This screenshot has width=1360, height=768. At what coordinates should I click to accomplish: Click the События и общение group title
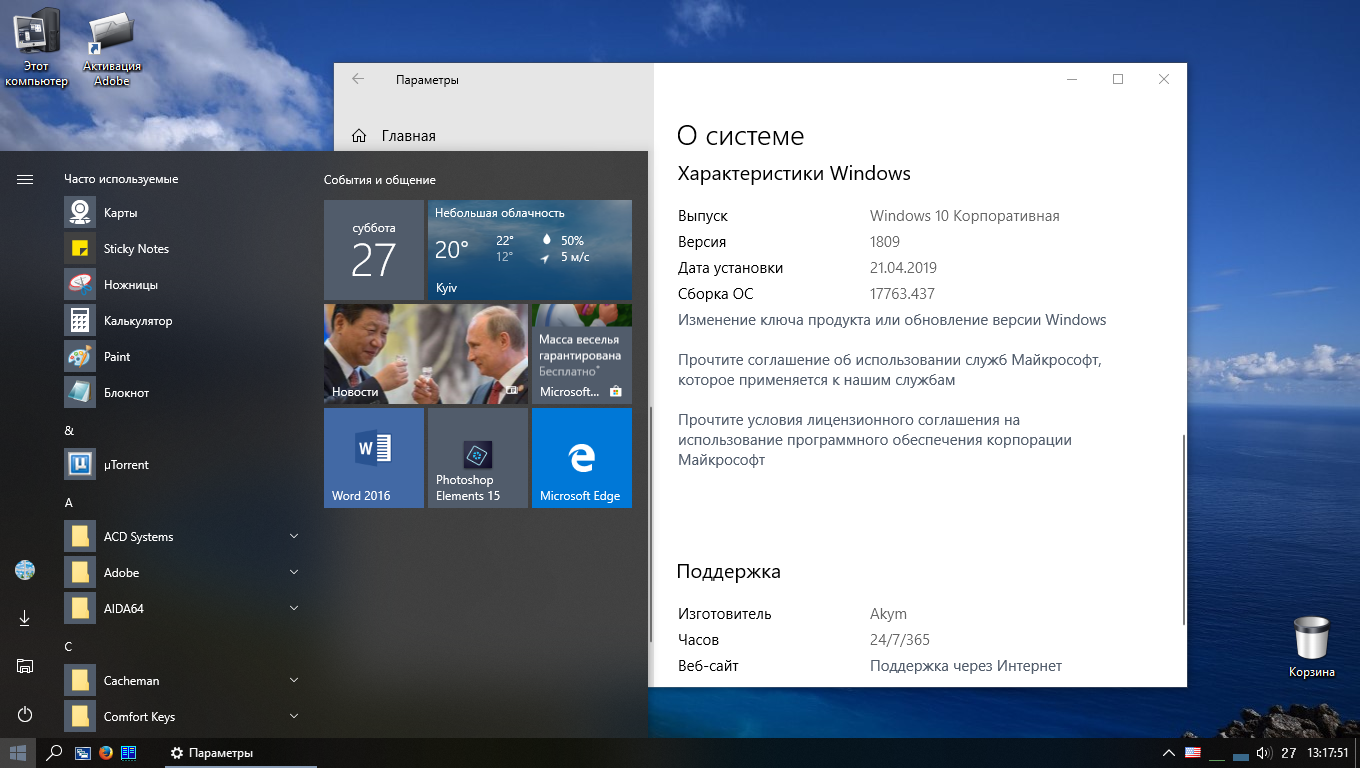tap(380, 180)
